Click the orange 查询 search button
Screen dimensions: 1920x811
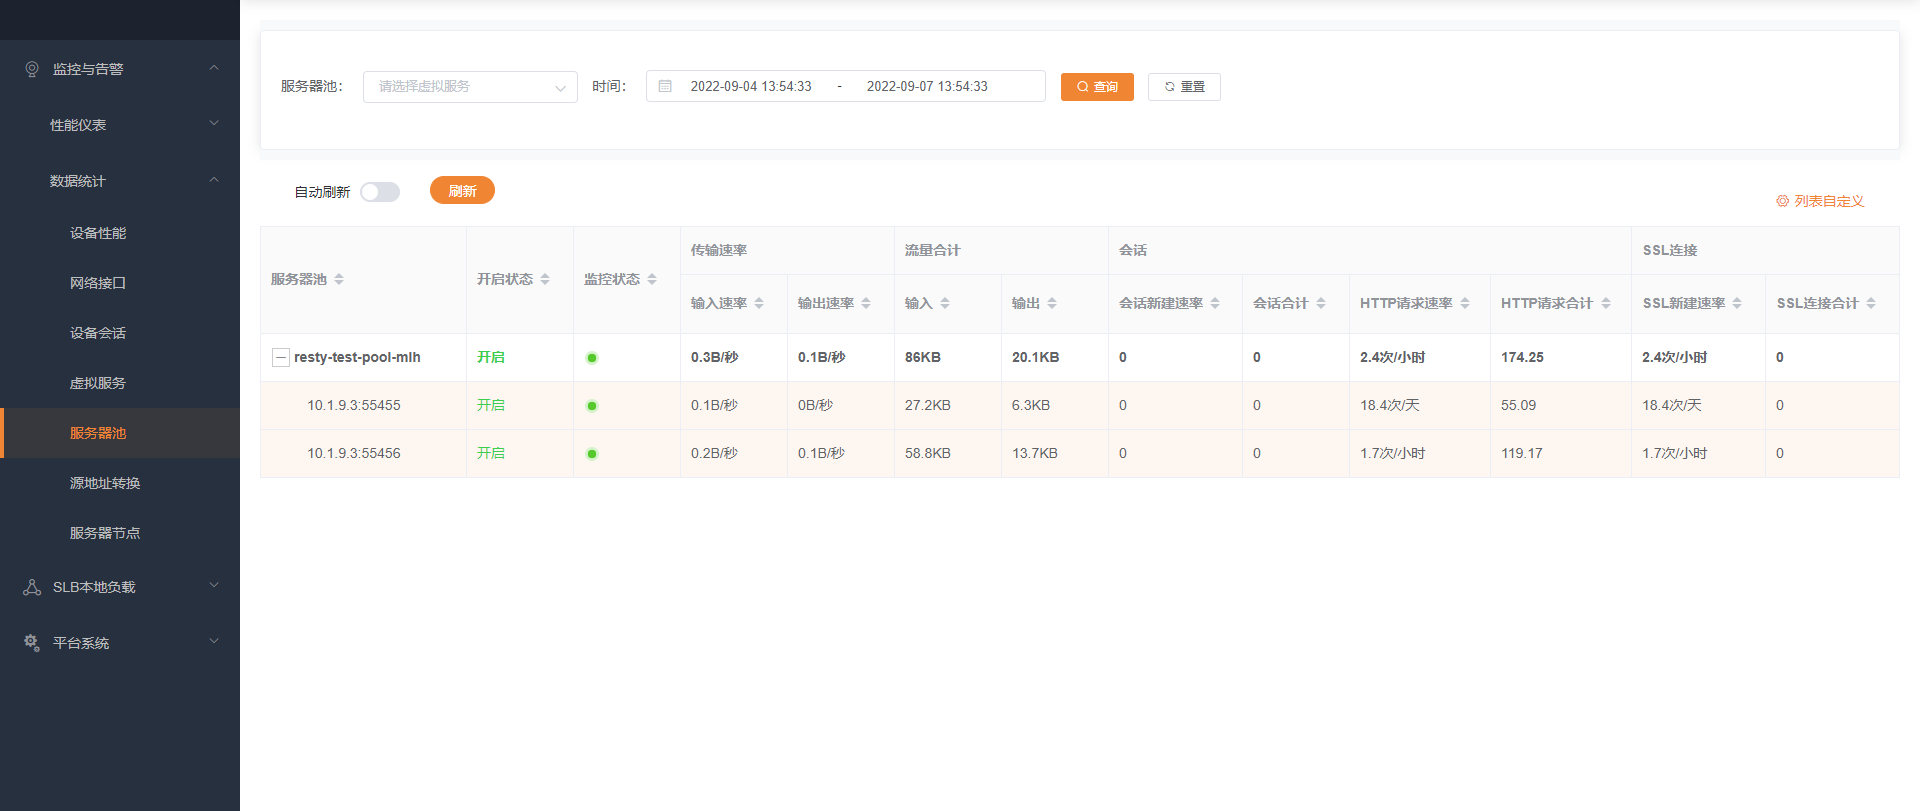point(1097,87)
